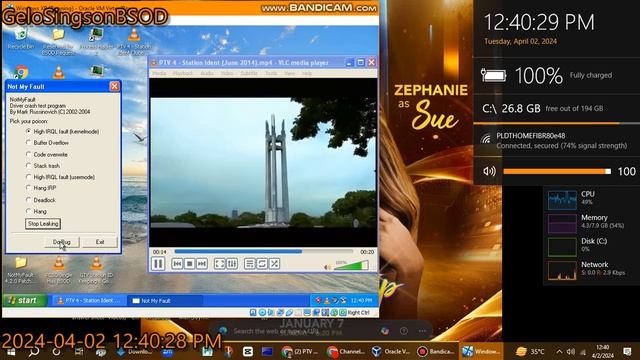Toggle VLC fullscreen mode
640x360 pixels.
click(x=220, y=264)
